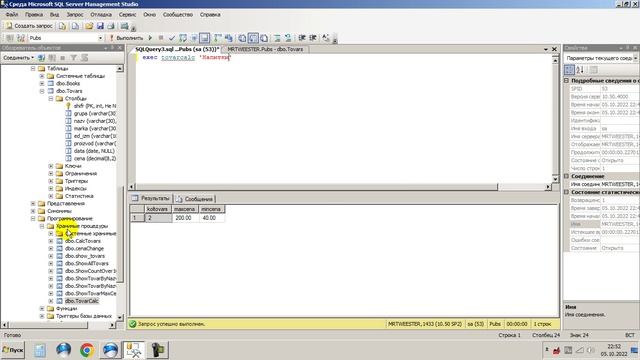The image size is (640, 360).
Task: Click the parse query checkmark icon
Action: click(x=172, y=38)
